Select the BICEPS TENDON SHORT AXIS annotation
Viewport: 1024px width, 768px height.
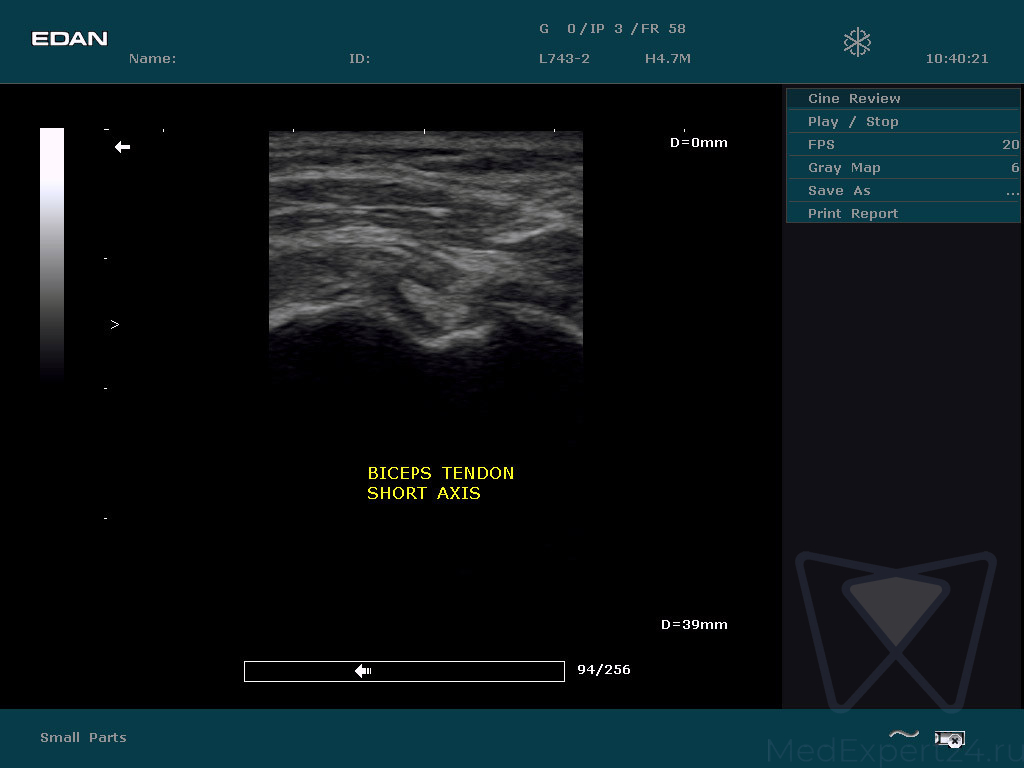(440, 483)
